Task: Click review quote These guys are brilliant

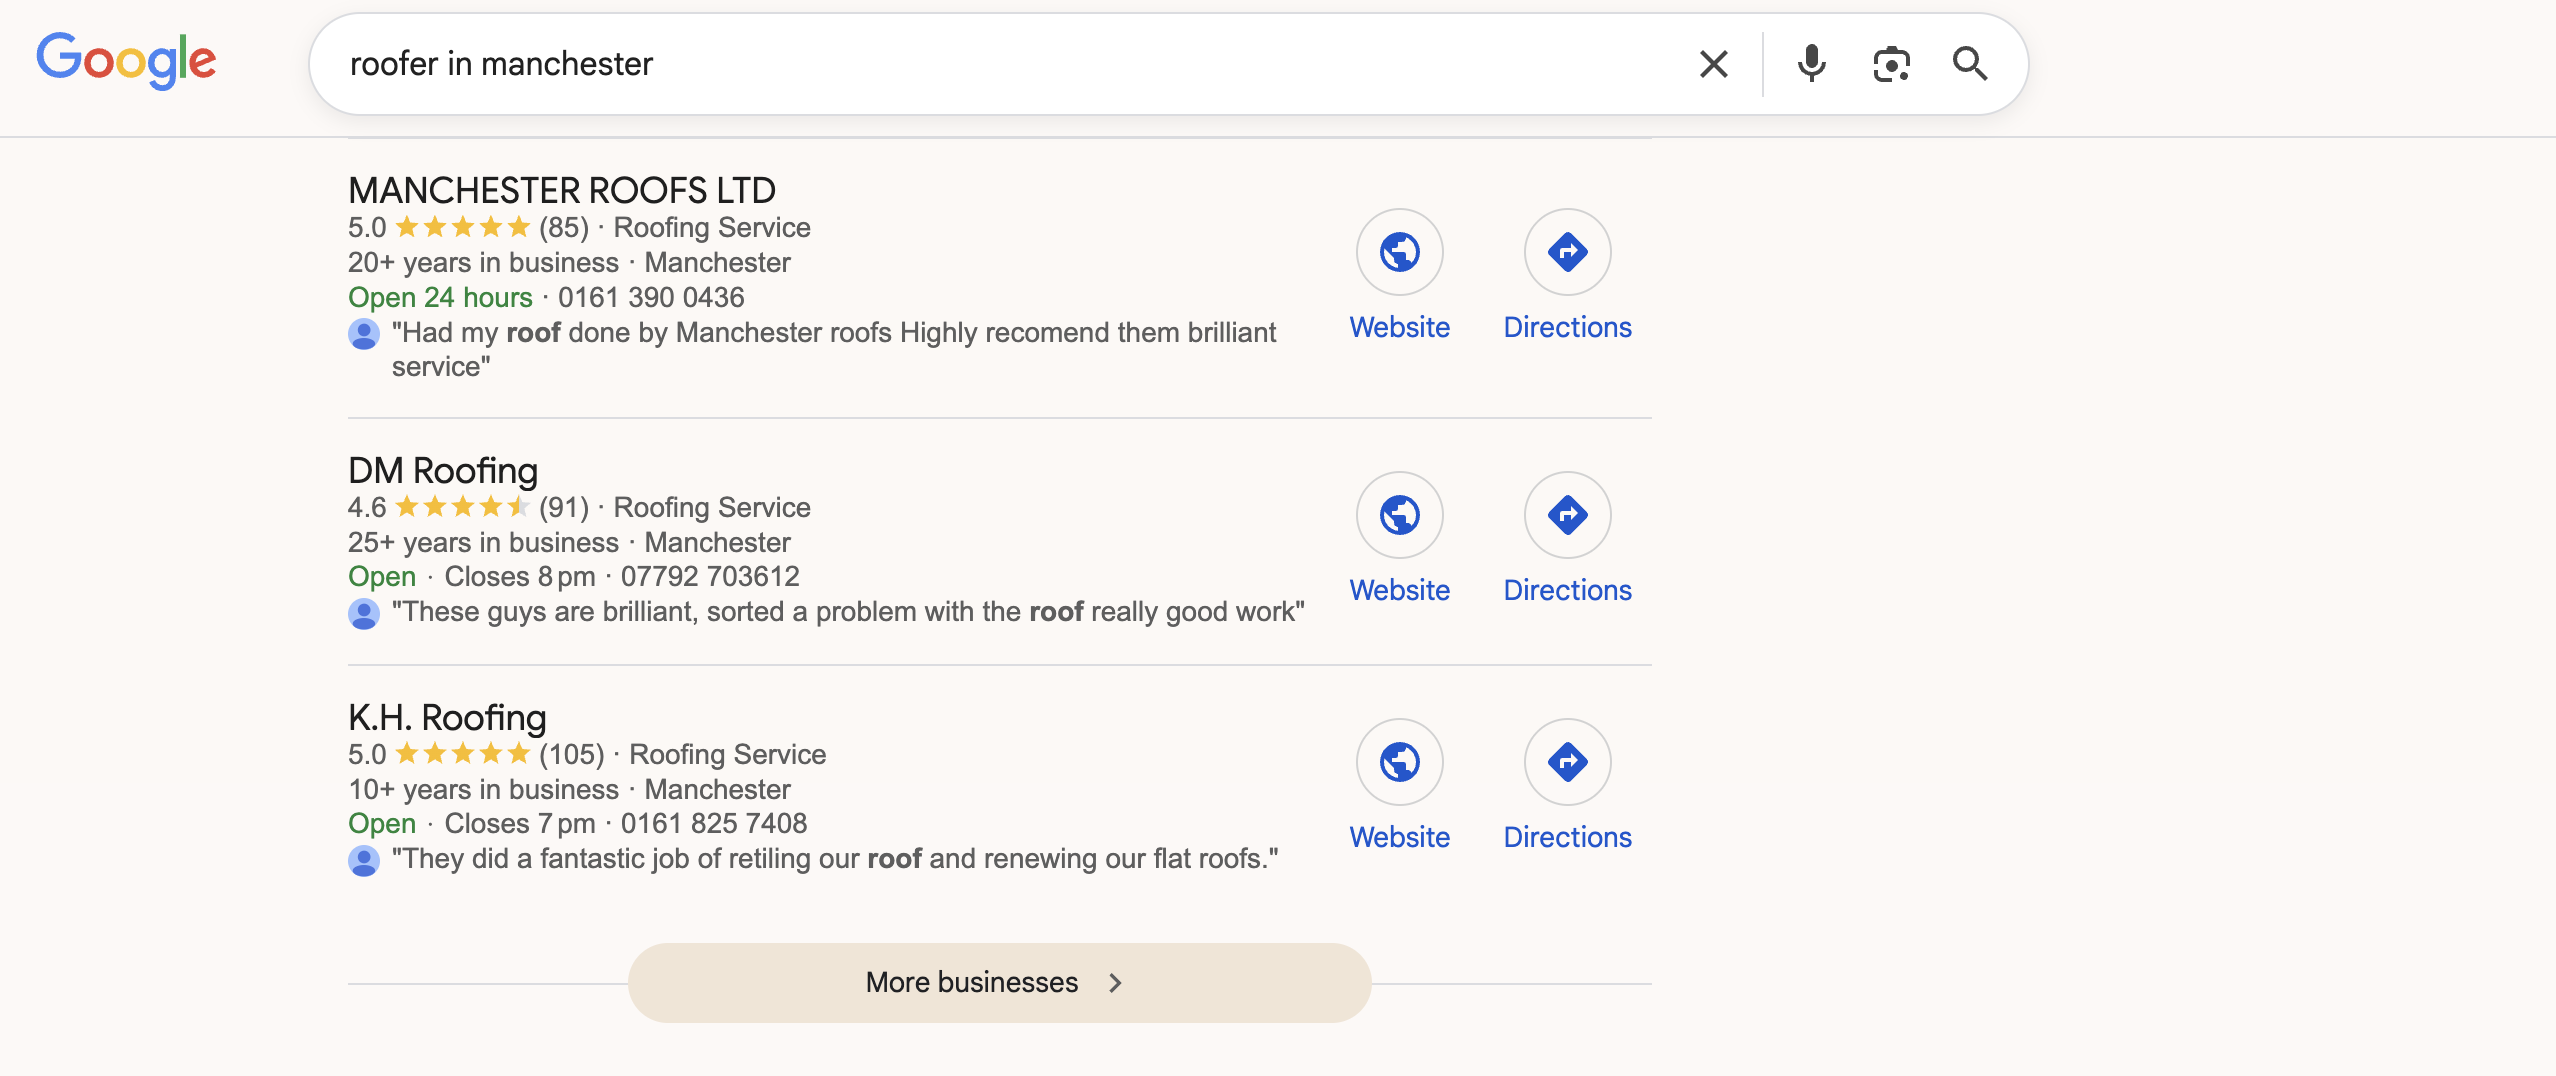Action: [848, 611]
